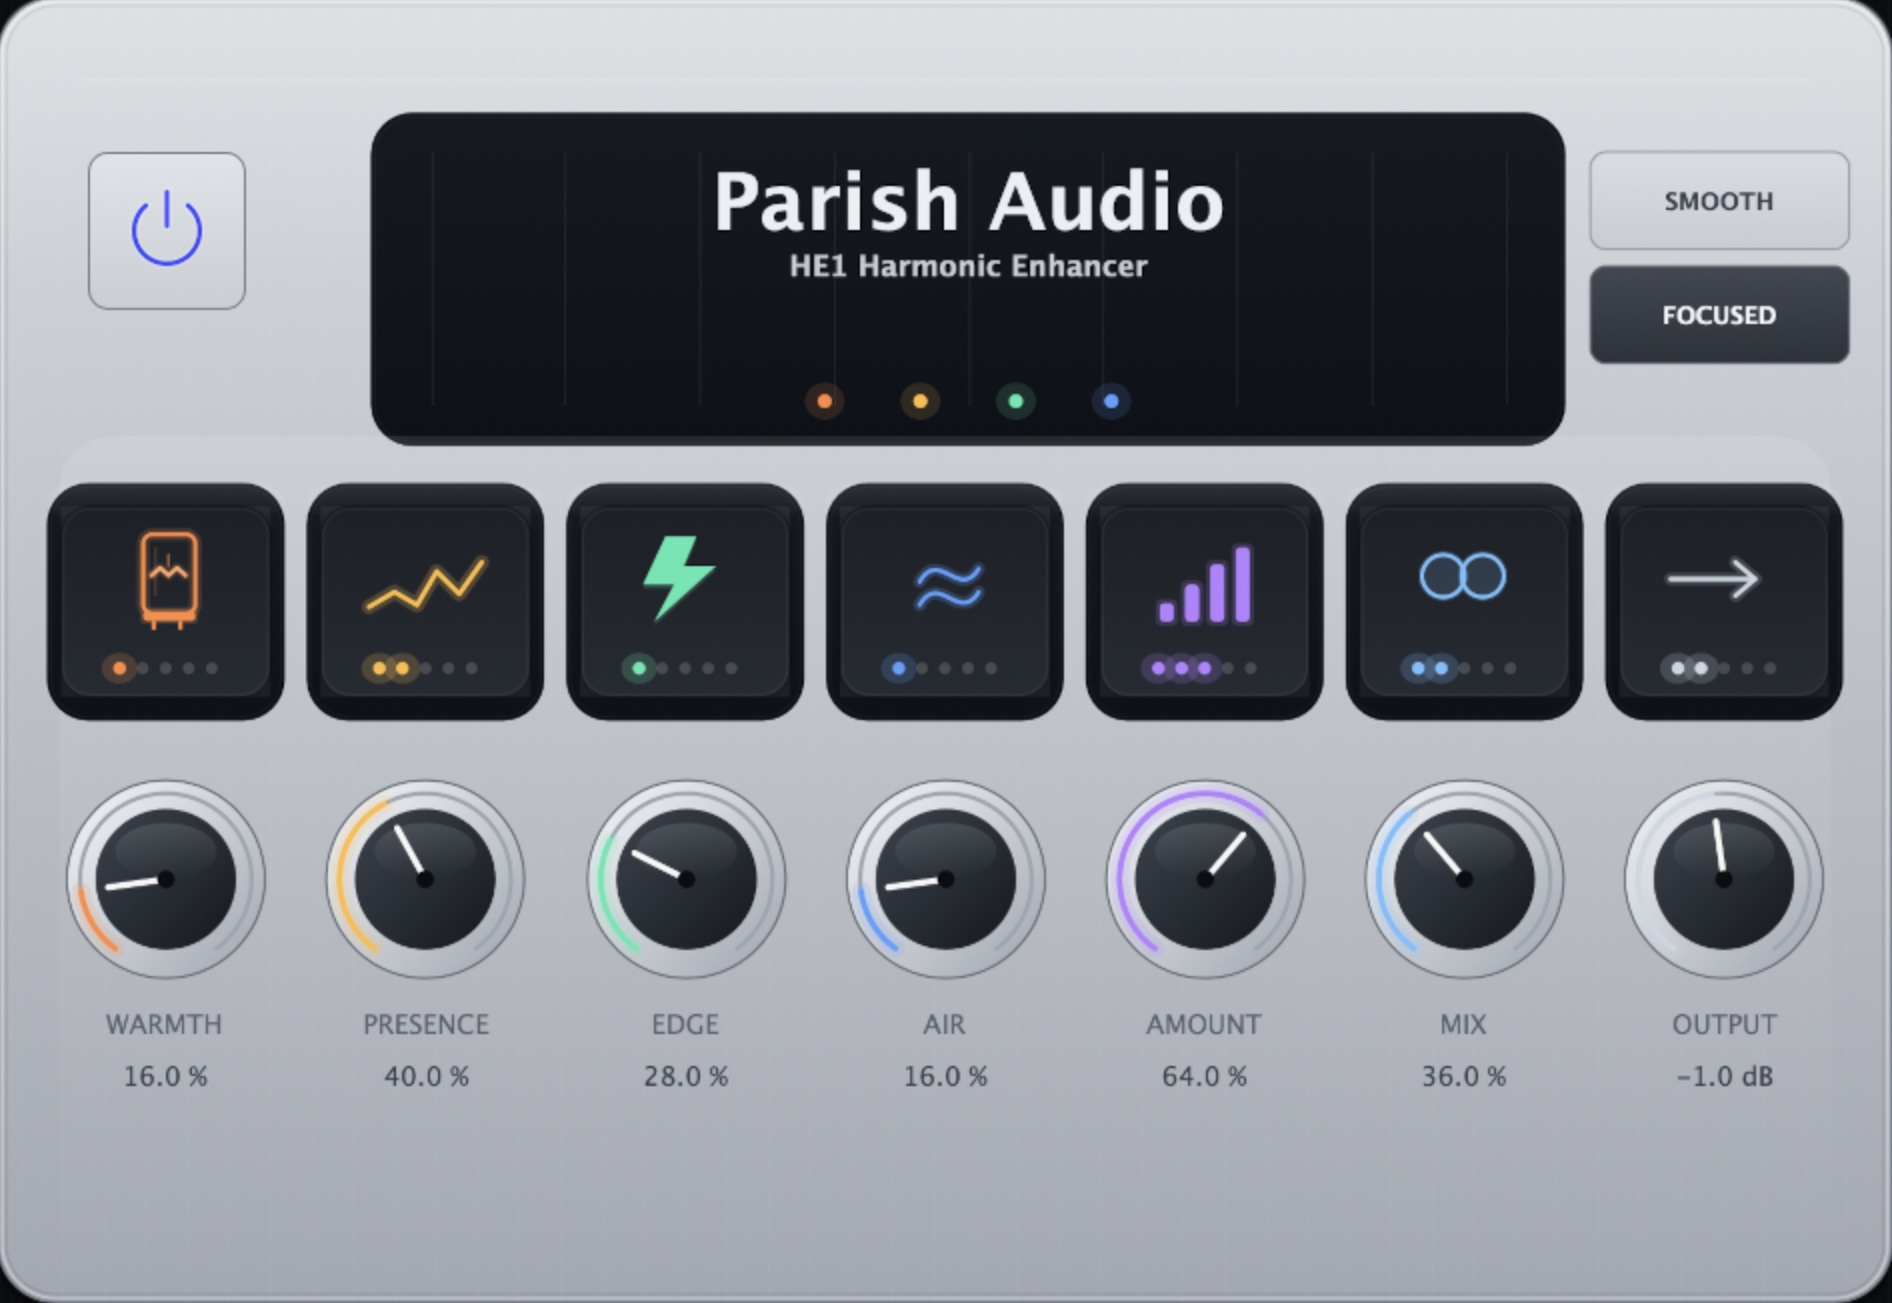Viewport: 1892px width, 1303px height.
Task: Click the green dot in the display
Action: (1016, 401)
